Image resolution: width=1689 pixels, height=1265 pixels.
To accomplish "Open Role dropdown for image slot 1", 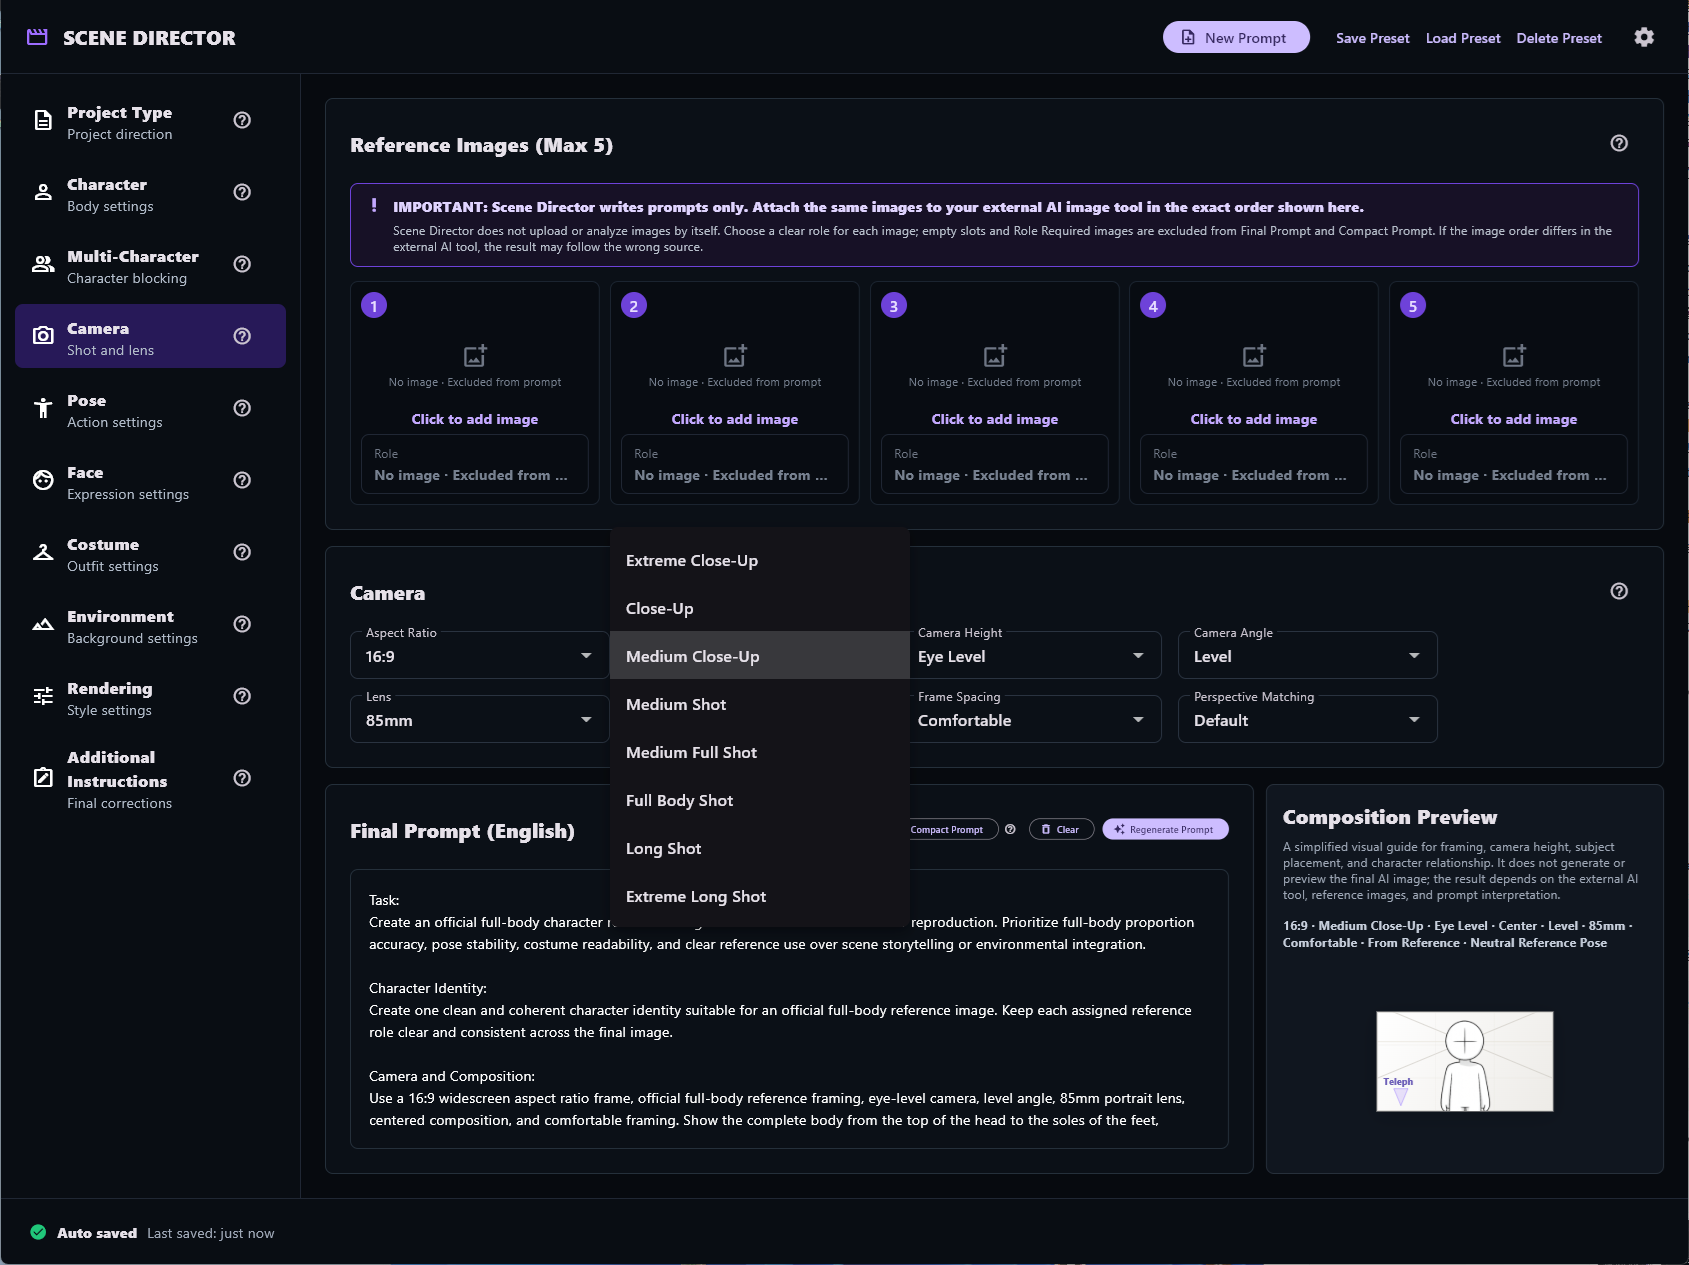I will [x=475, y=464].
